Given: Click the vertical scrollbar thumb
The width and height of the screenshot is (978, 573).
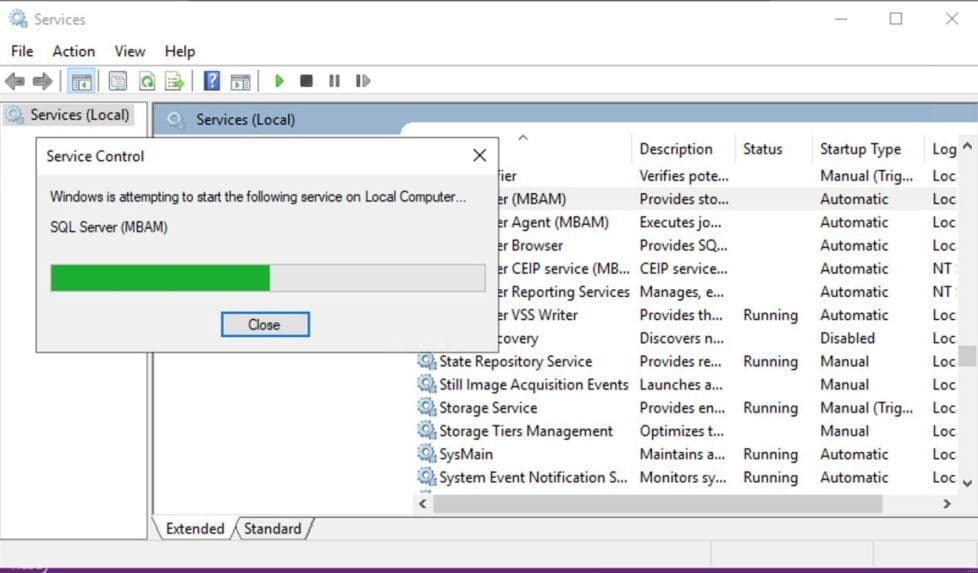Looking at the screenshot, I should [967, 356].
